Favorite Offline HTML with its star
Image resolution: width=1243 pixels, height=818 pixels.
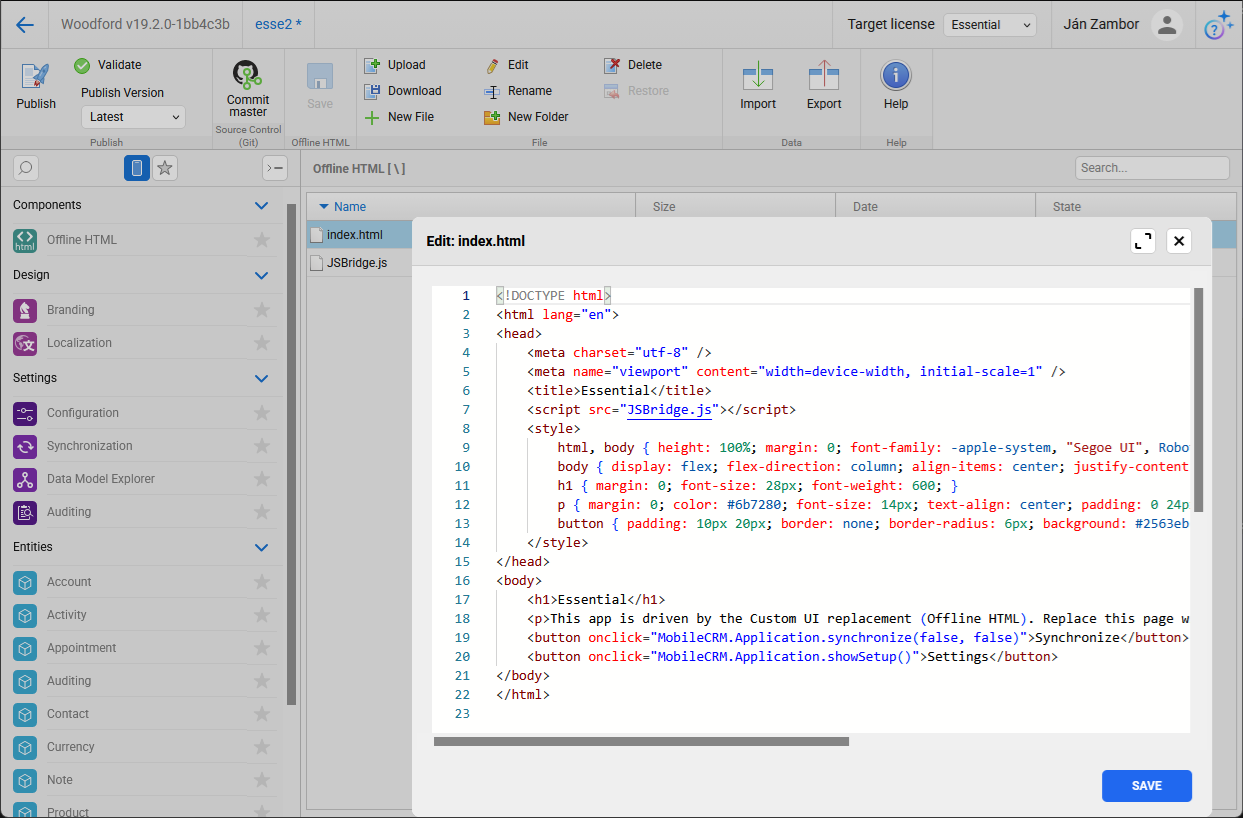tap(262, 240)
